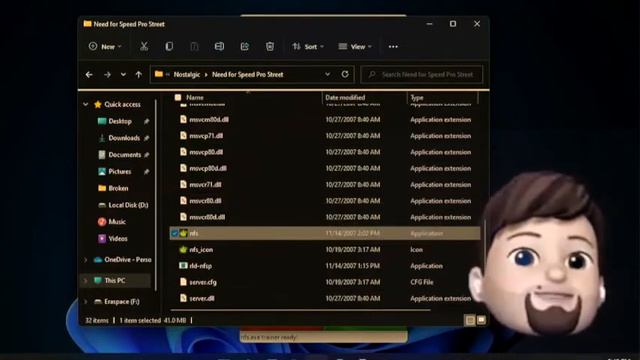Select This PC in navigation pane
Viewport: 640px width, 360px height.
[115, 280]
